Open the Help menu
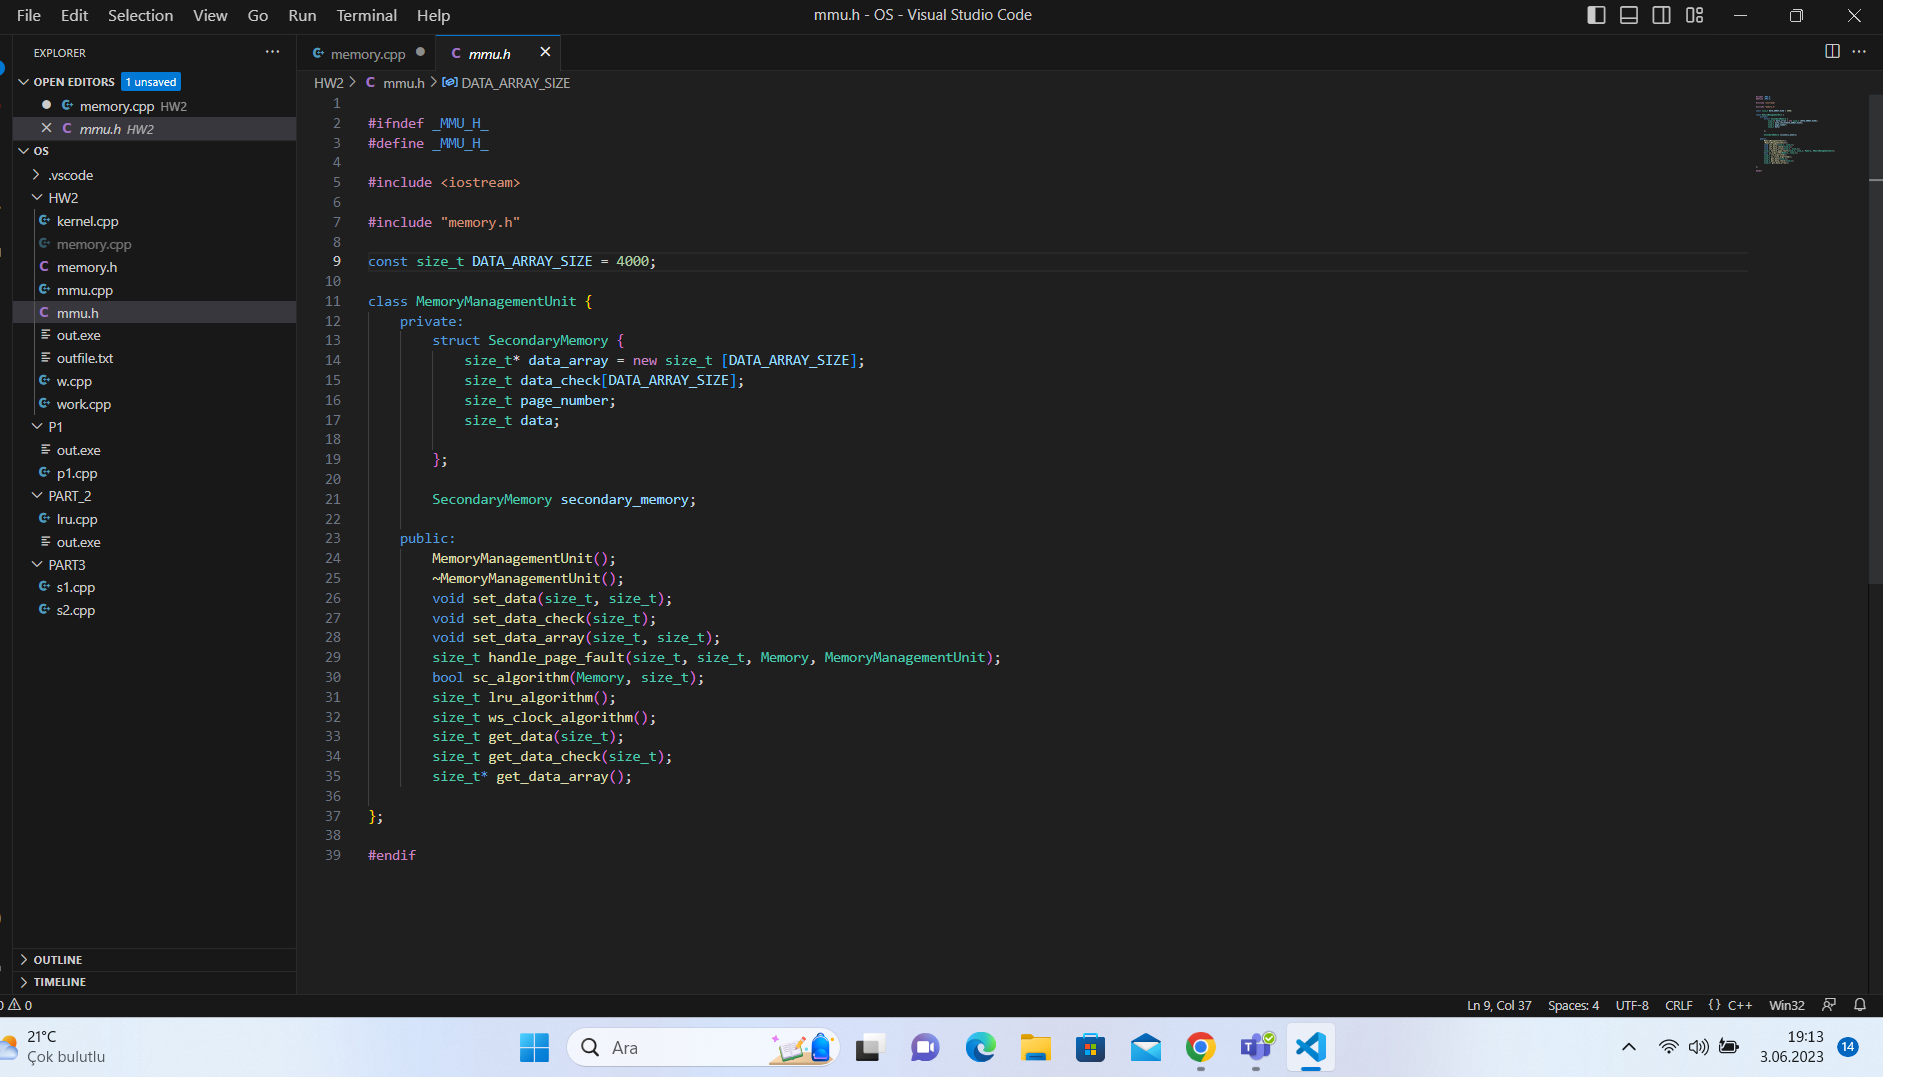1920x1080 pixels. pos(433,15)
